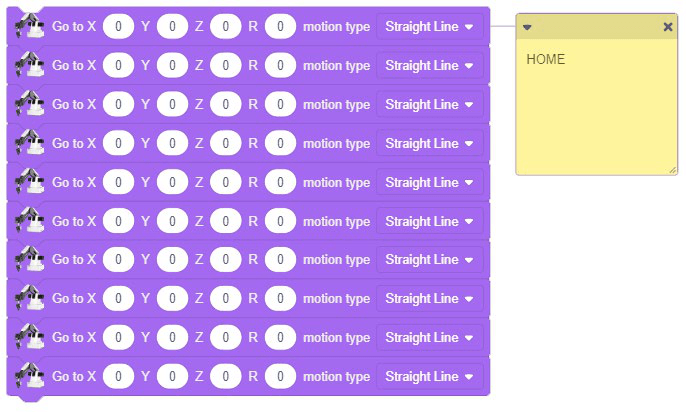The image size is (686, 412).
Task: Expand motion type dropdown on the tenth block
Action: 429,377
